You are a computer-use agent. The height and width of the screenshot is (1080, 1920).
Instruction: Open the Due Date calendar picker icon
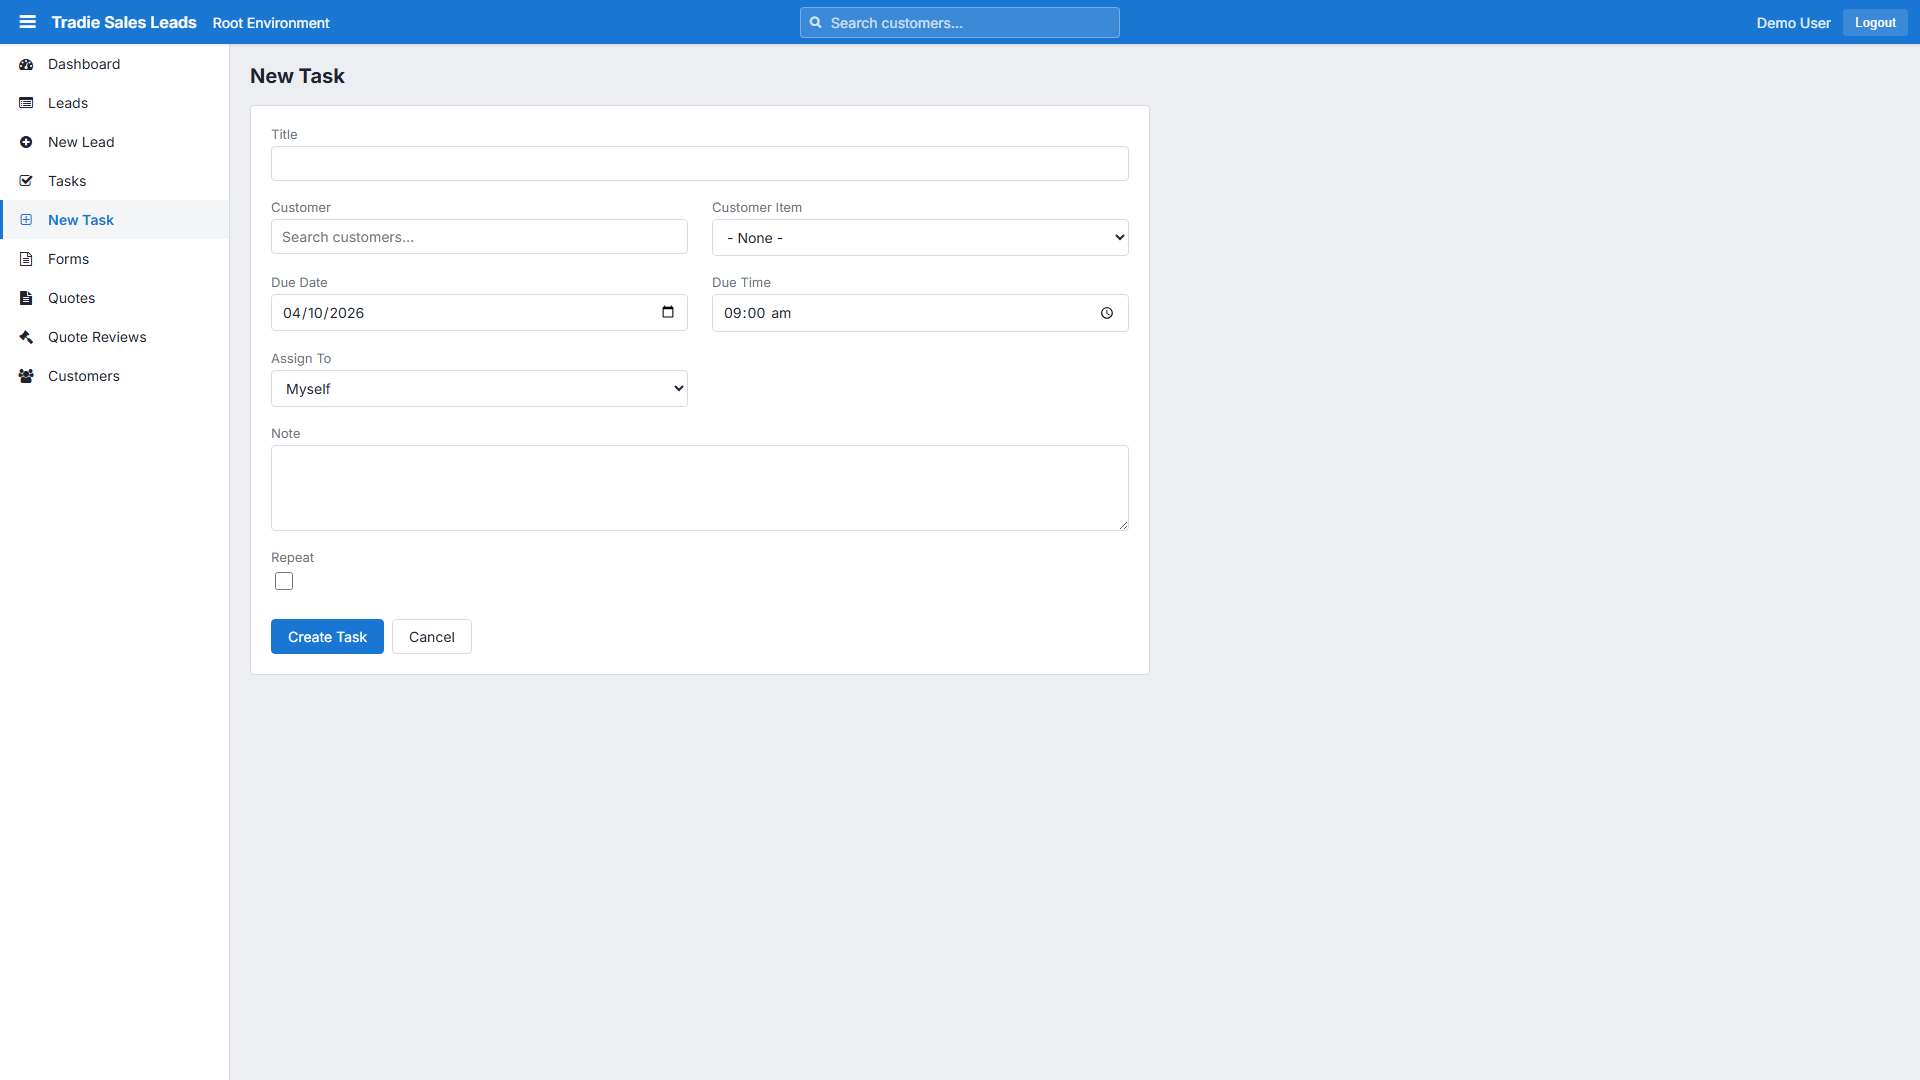tap(668, 312)
